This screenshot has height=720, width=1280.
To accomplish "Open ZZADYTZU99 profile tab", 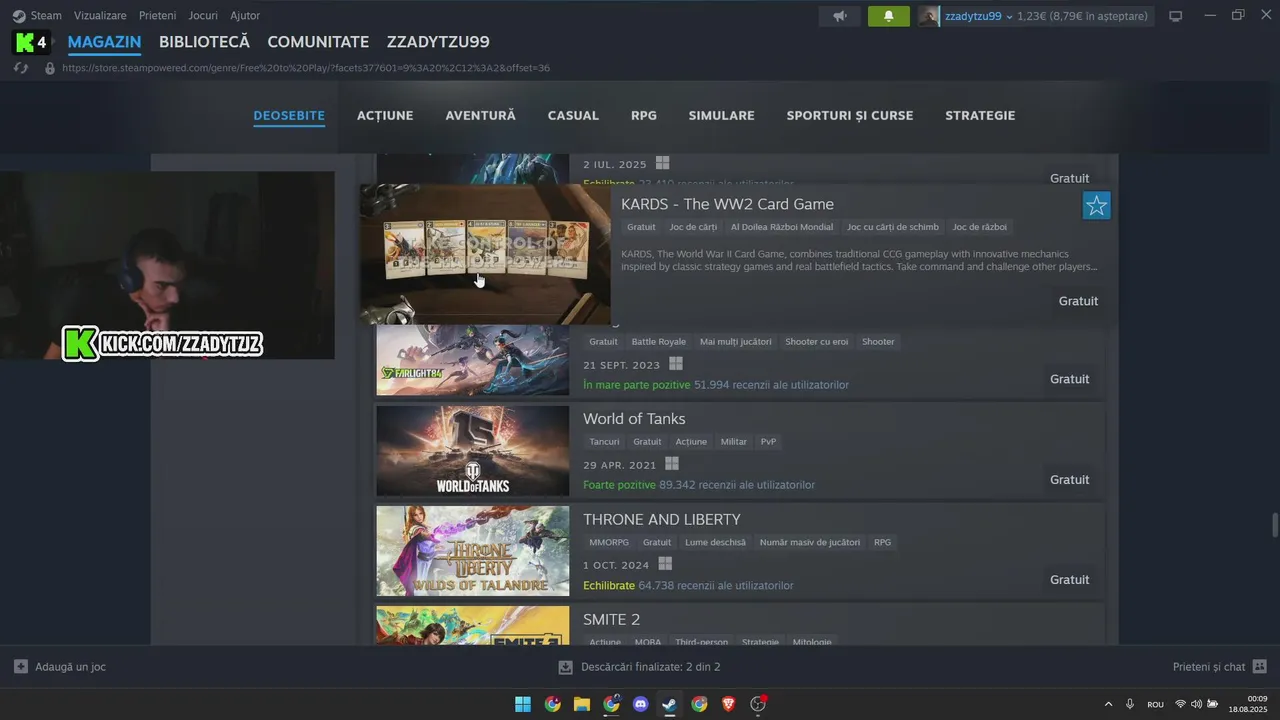I will pos(438,42).
